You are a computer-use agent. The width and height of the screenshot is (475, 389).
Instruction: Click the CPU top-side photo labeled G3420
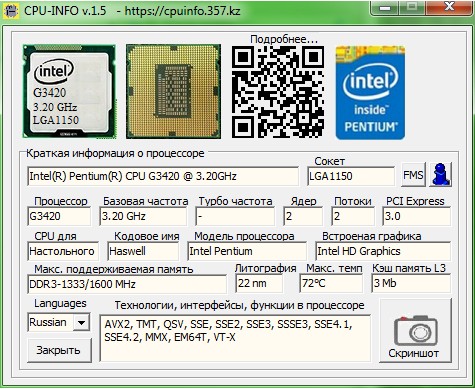click(x=69, y=91)
